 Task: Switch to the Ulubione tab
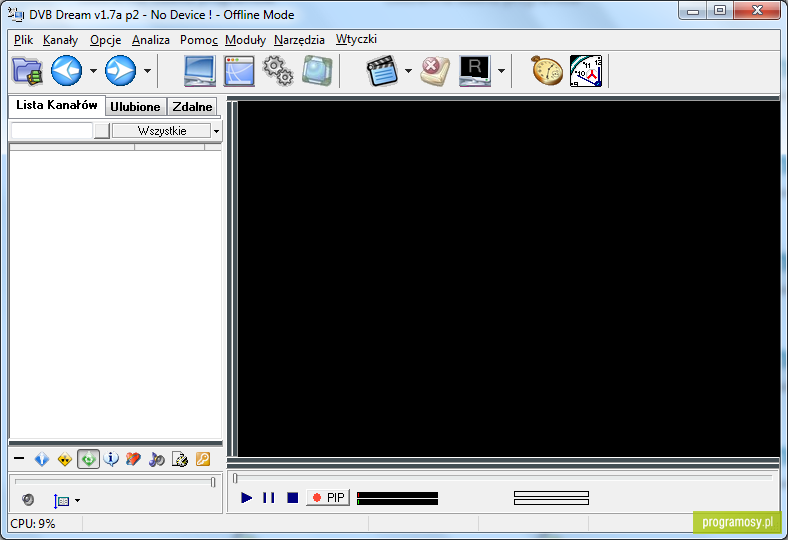point(135,106)
